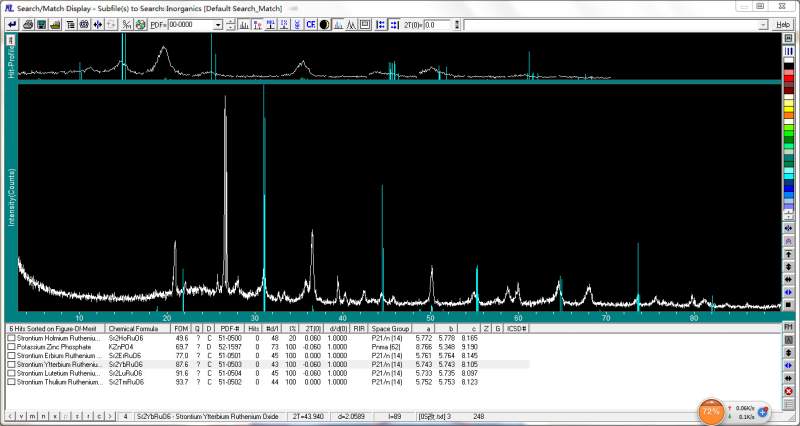Click the percent symbol toolbar icon
The image size is (800, 426).
point(126,24)
